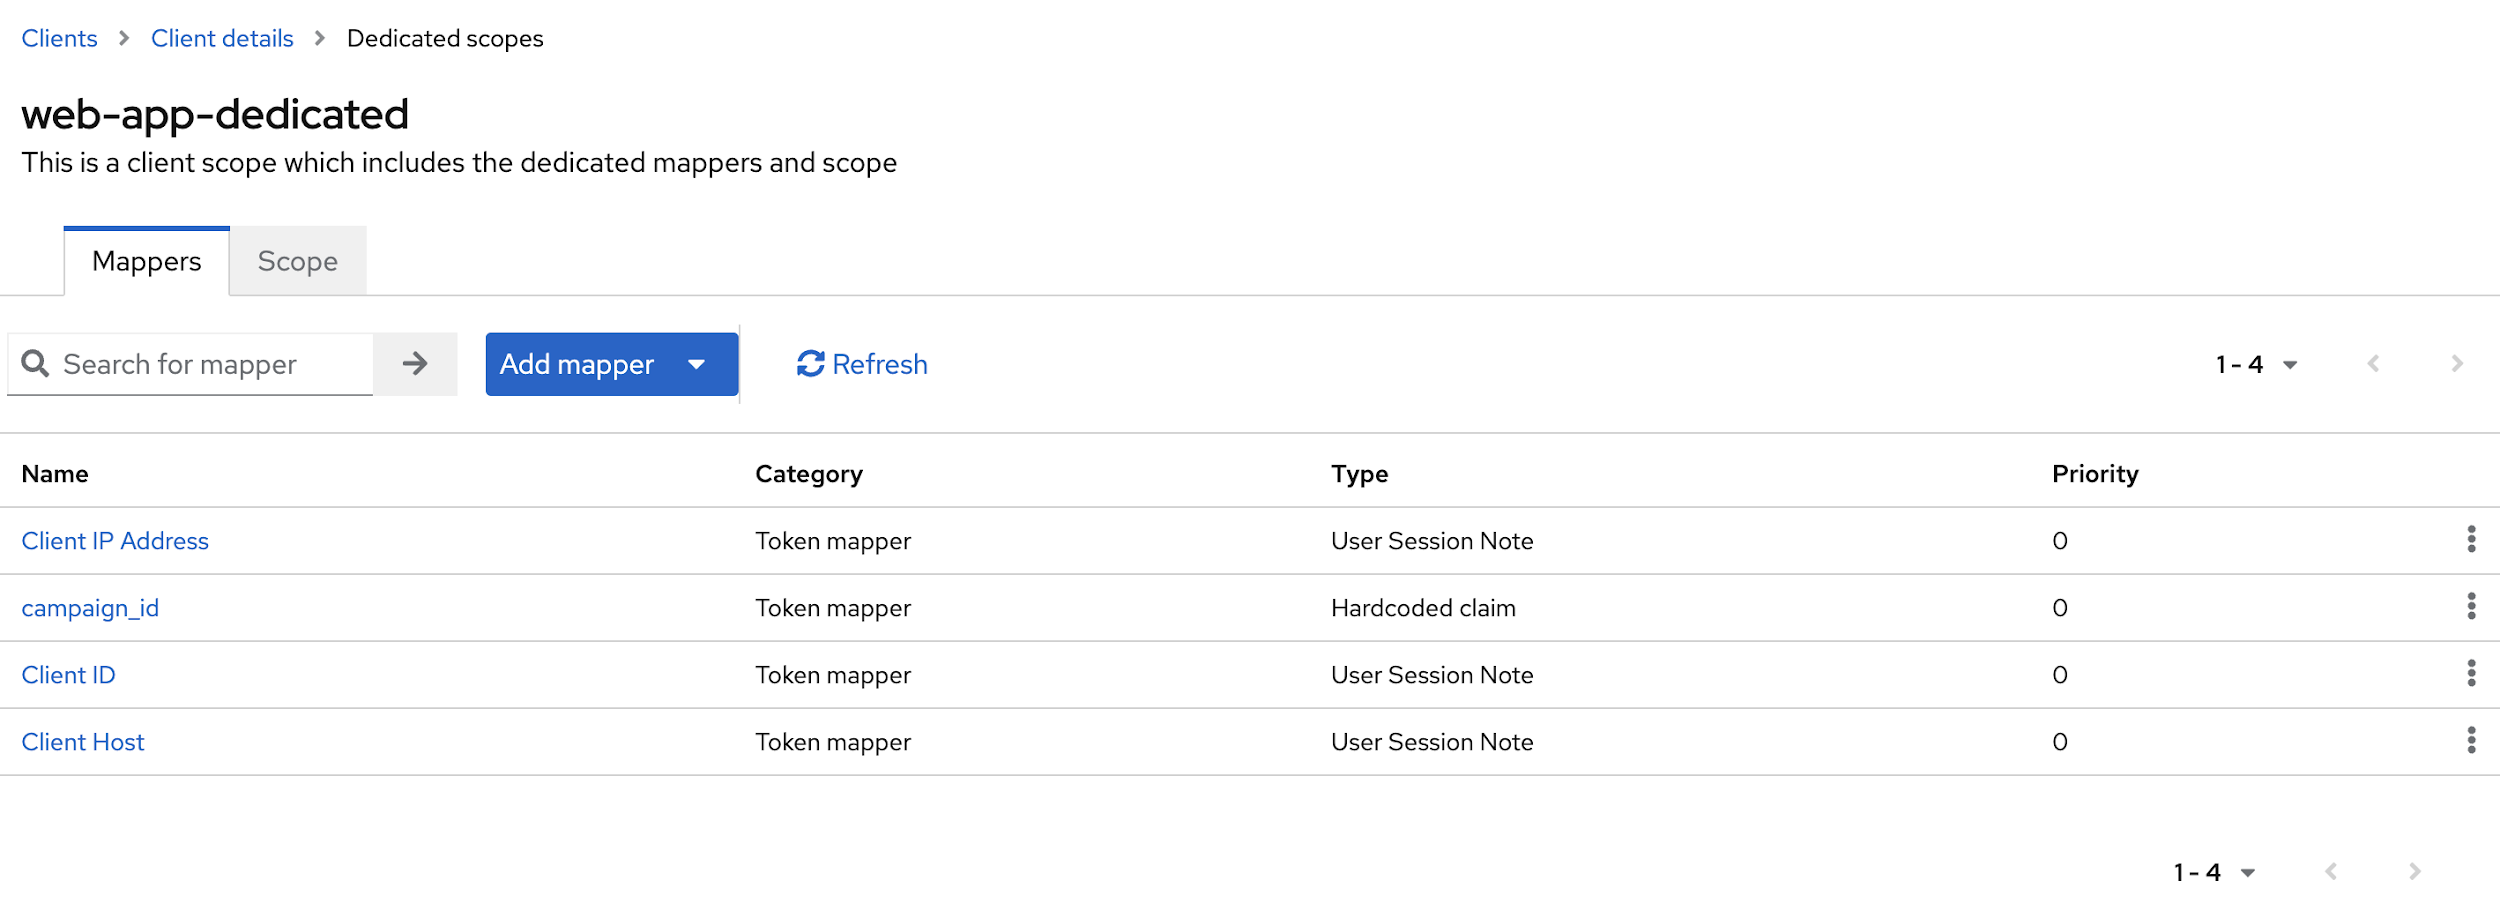The width and height of the screenshot is (2500, 903).
Task: Open top 1 - 4 per-page dropdown
Action: click(x=2256, y=365)
